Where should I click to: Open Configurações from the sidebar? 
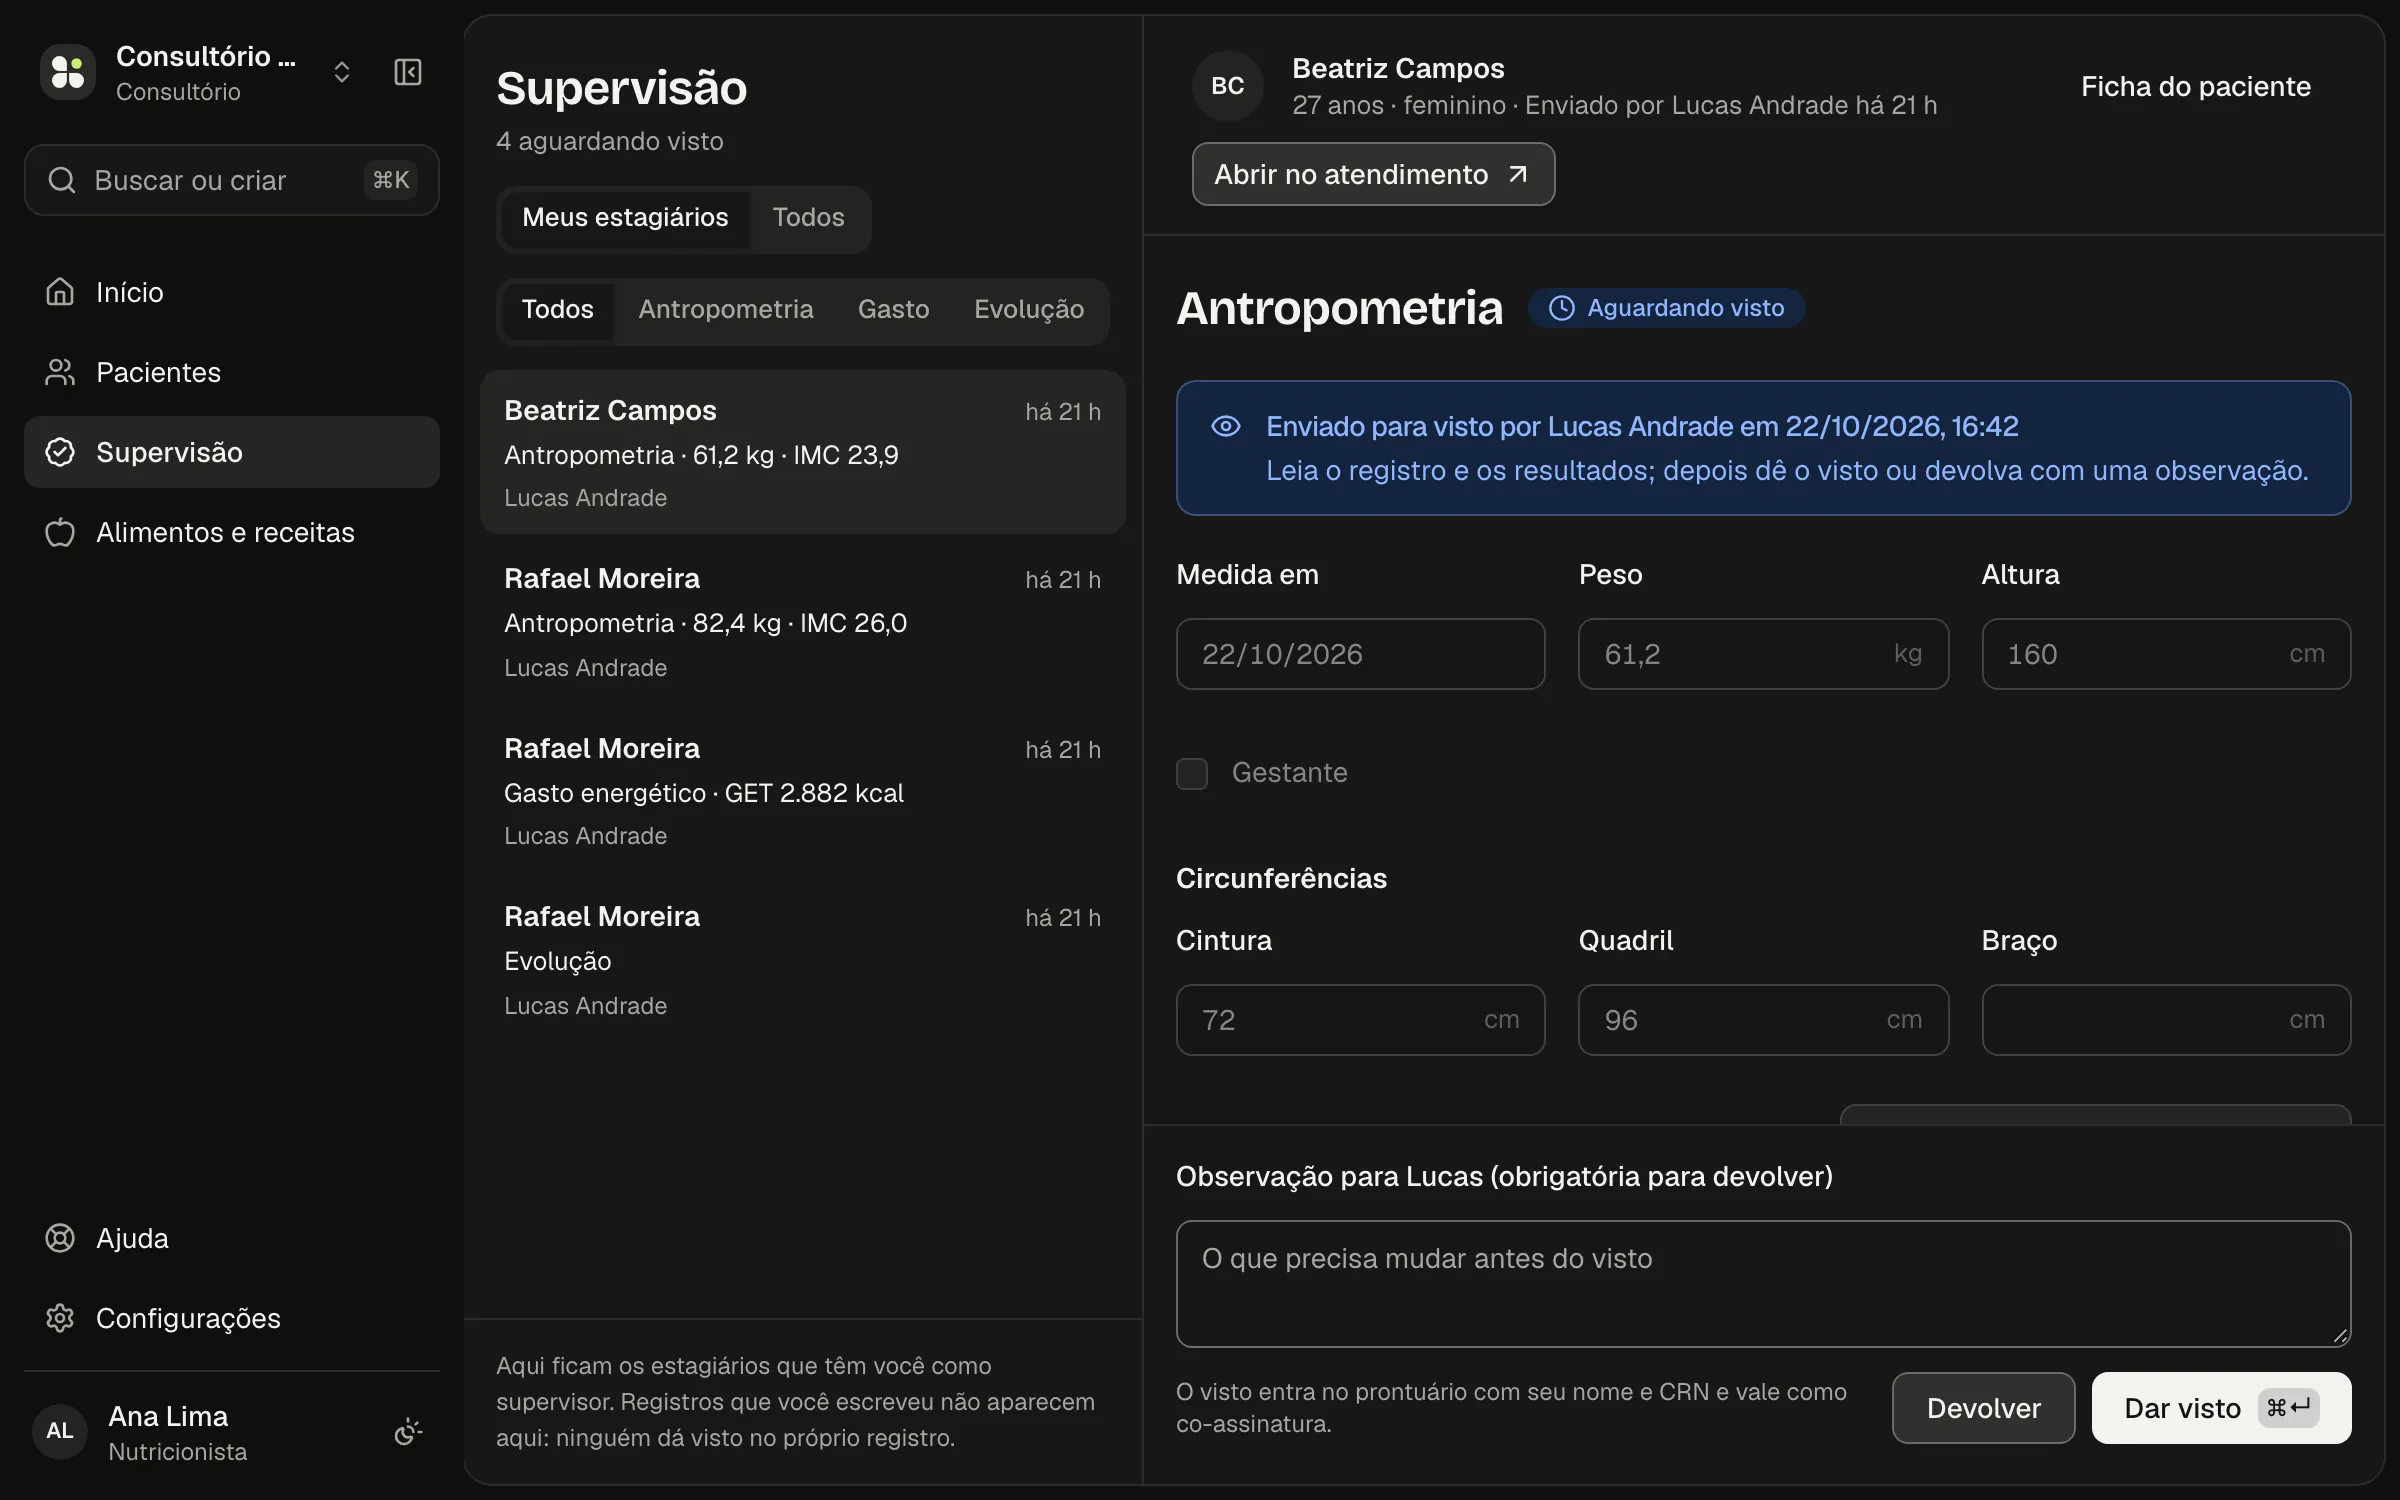[x=232, y=1318]
